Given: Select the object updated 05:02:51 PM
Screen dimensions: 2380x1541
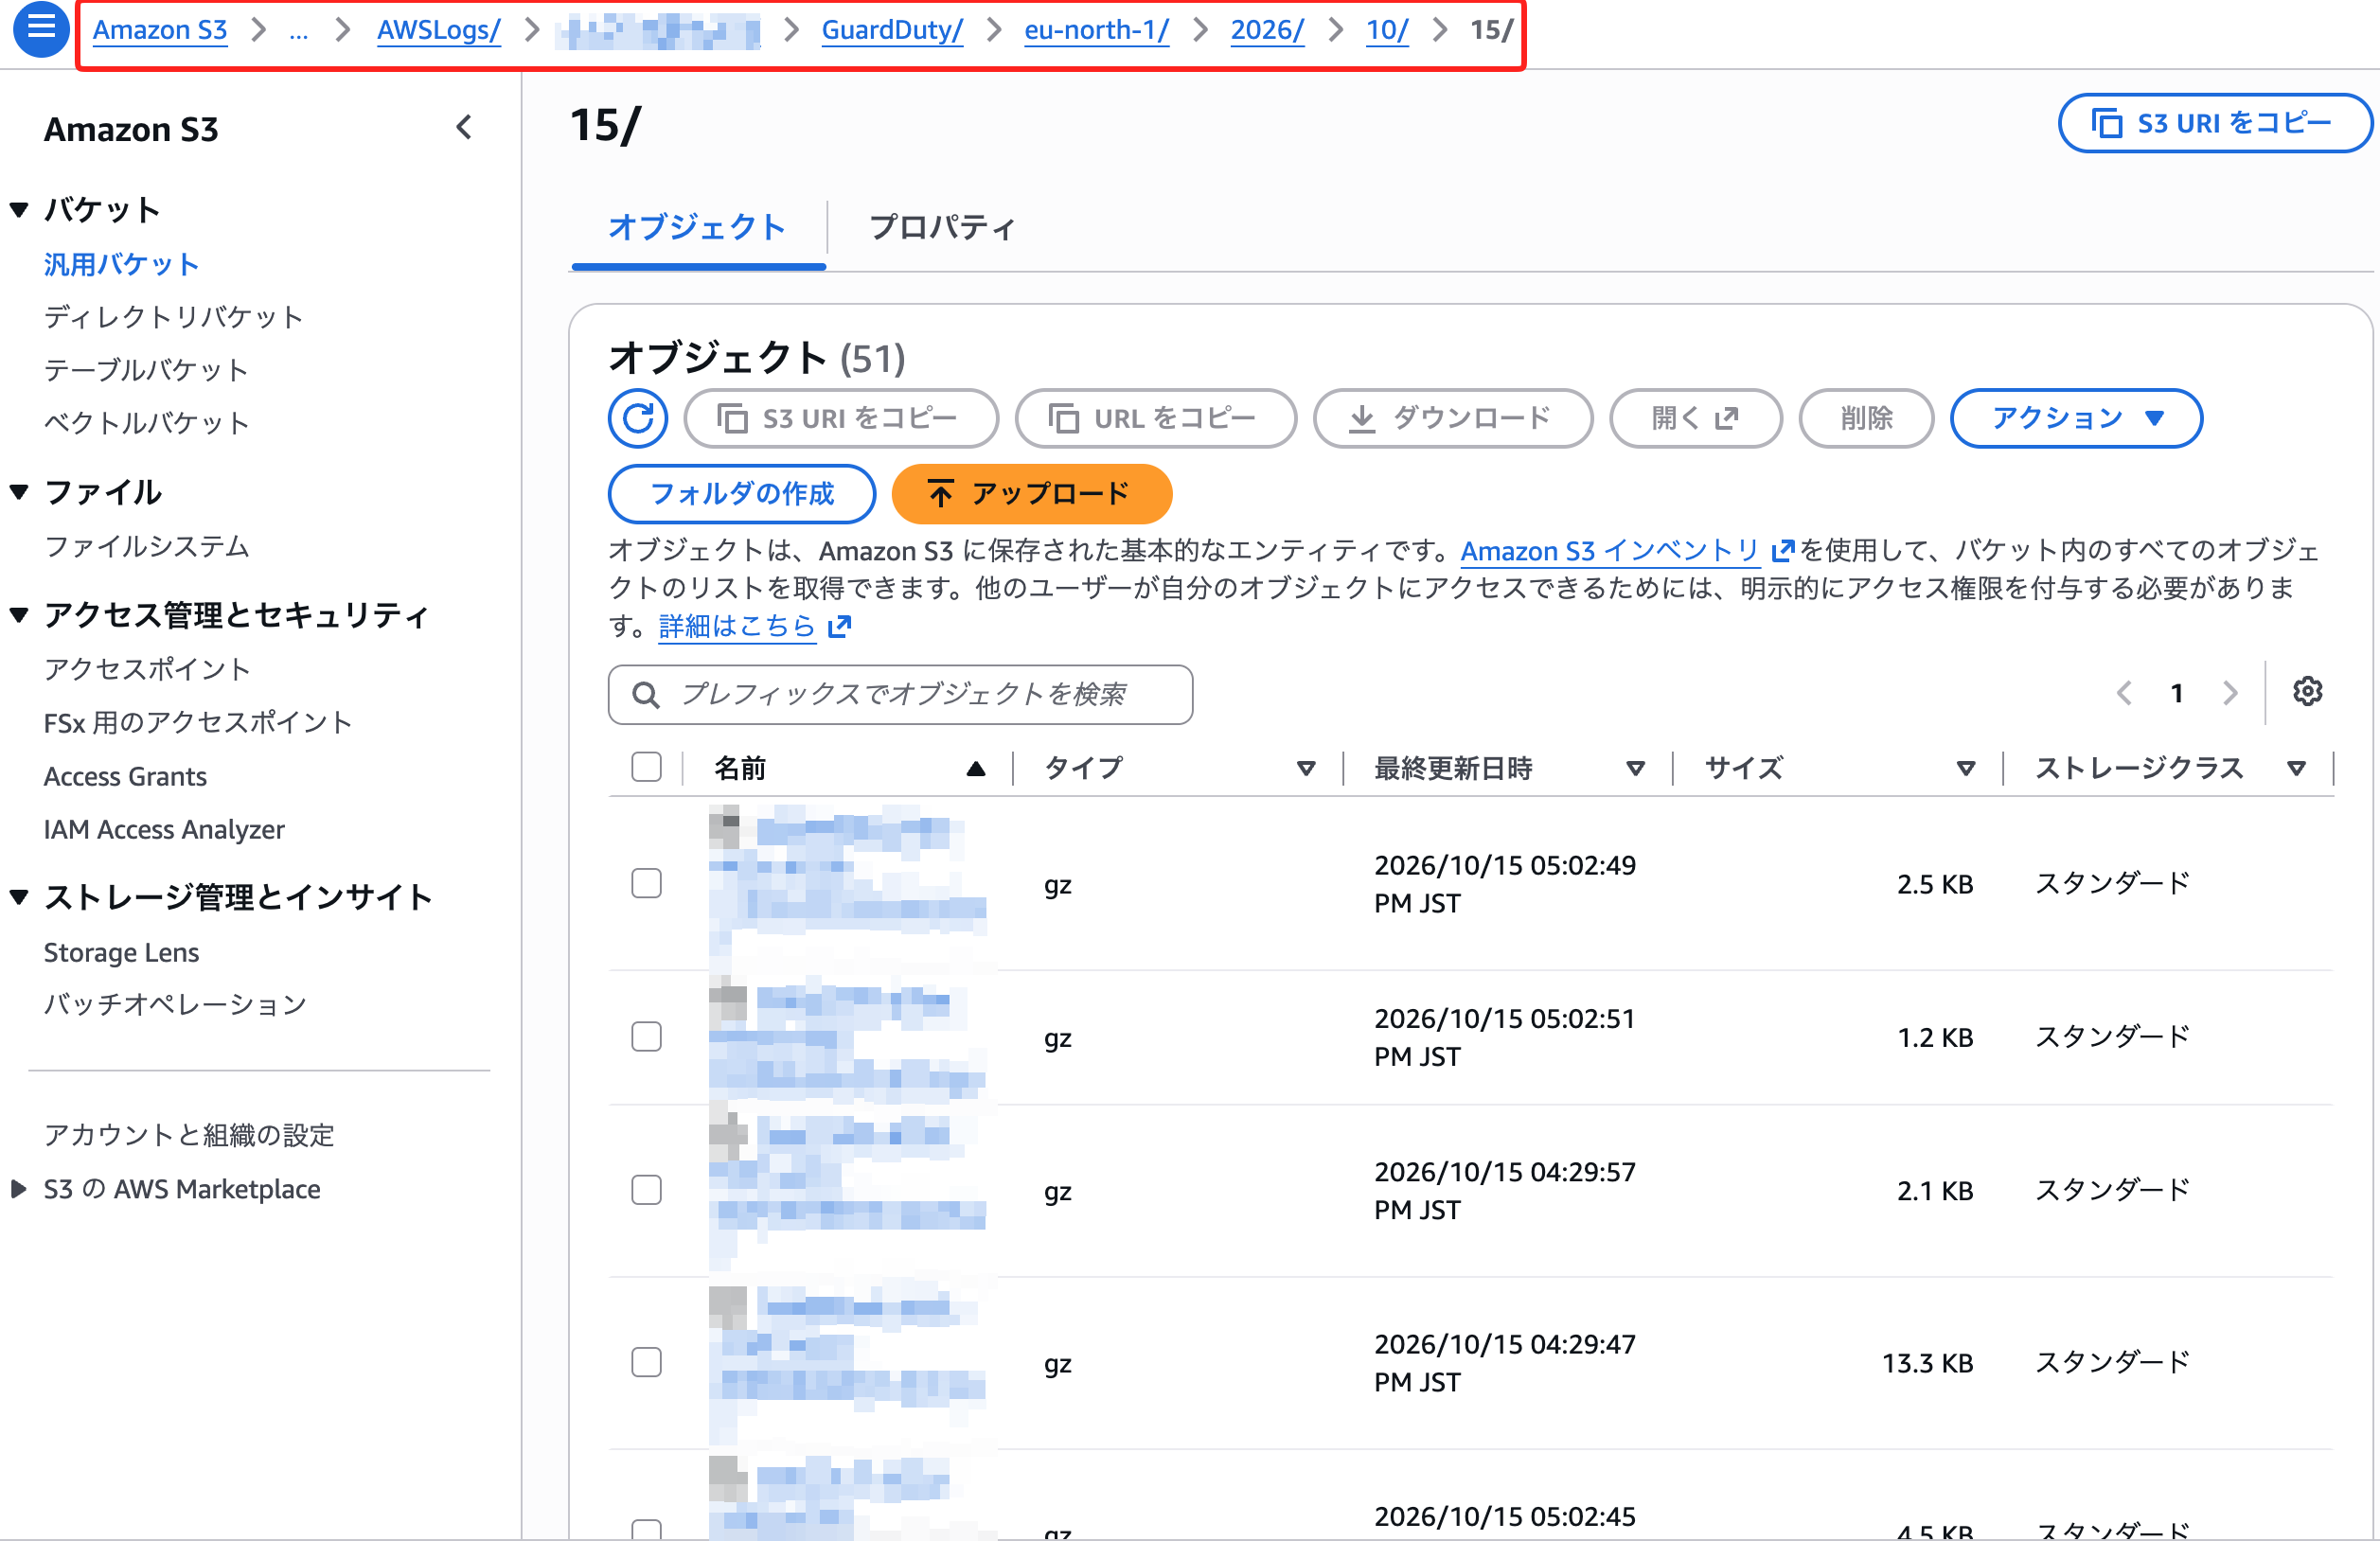Looking at the screenshot, I should pos(647,1037).
